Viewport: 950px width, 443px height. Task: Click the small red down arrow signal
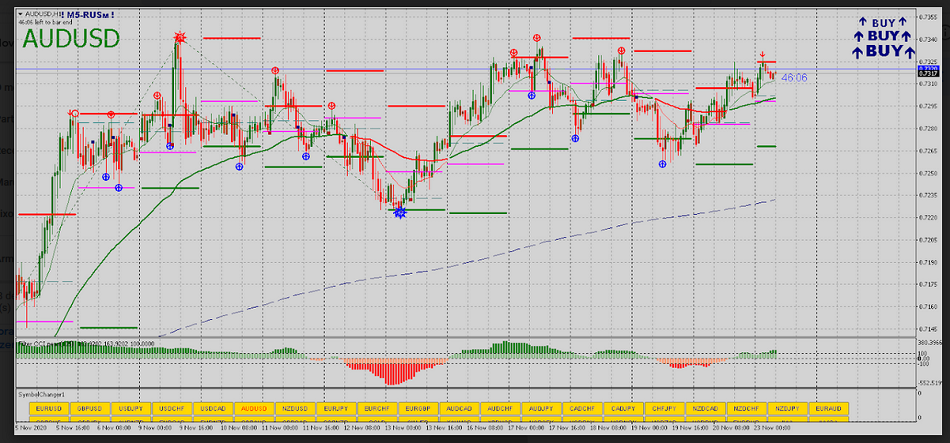click(x=762, y=56)
